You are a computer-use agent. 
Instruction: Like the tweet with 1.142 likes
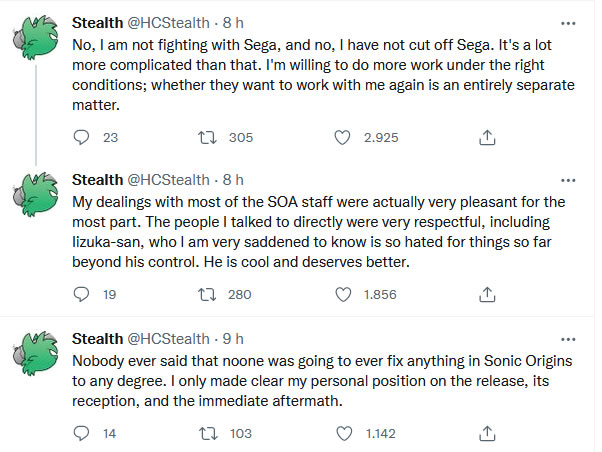point(344,434)
